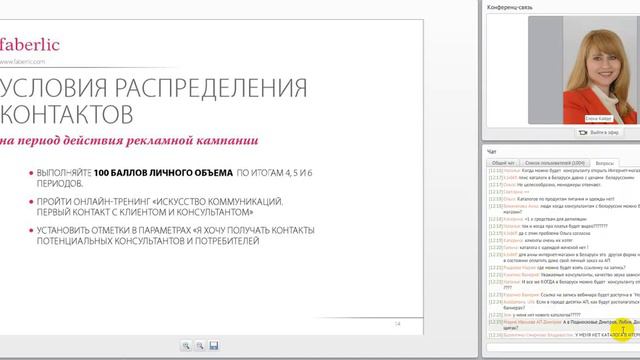This screenshot has width=640, height=360.
Task: Click chat message 'Каталогов по продуктам питания и одежды нет!'
Action: pos(565,199)
